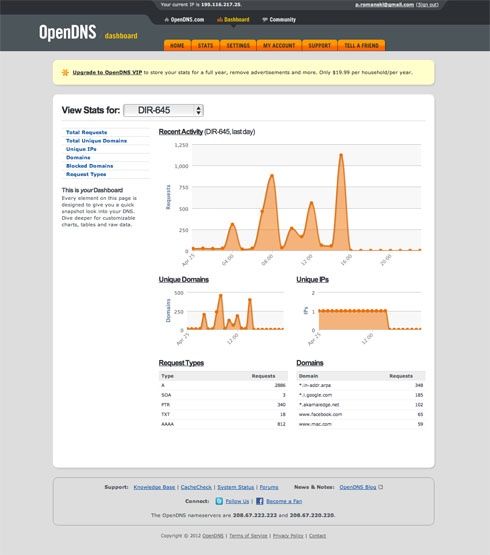Go to the MY ACCOUNT tab
Screen dimensions: 490x555
(x=279, y=45)
